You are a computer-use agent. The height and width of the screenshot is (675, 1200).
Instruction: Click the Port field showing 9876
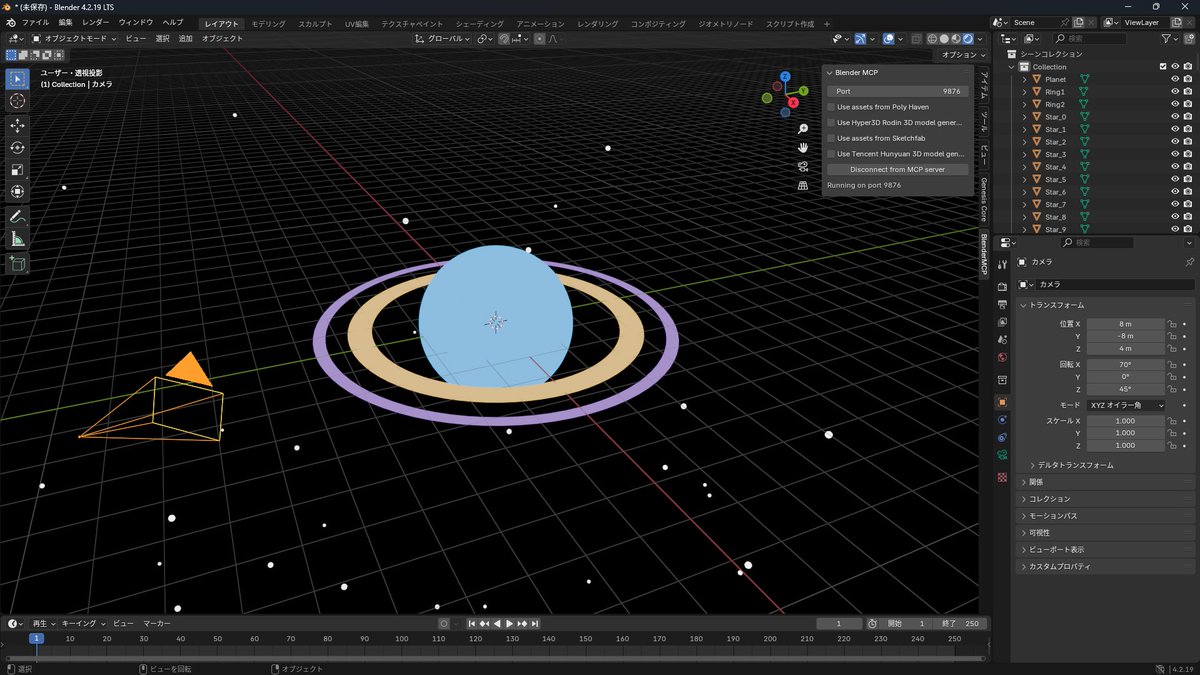(897, 91)
